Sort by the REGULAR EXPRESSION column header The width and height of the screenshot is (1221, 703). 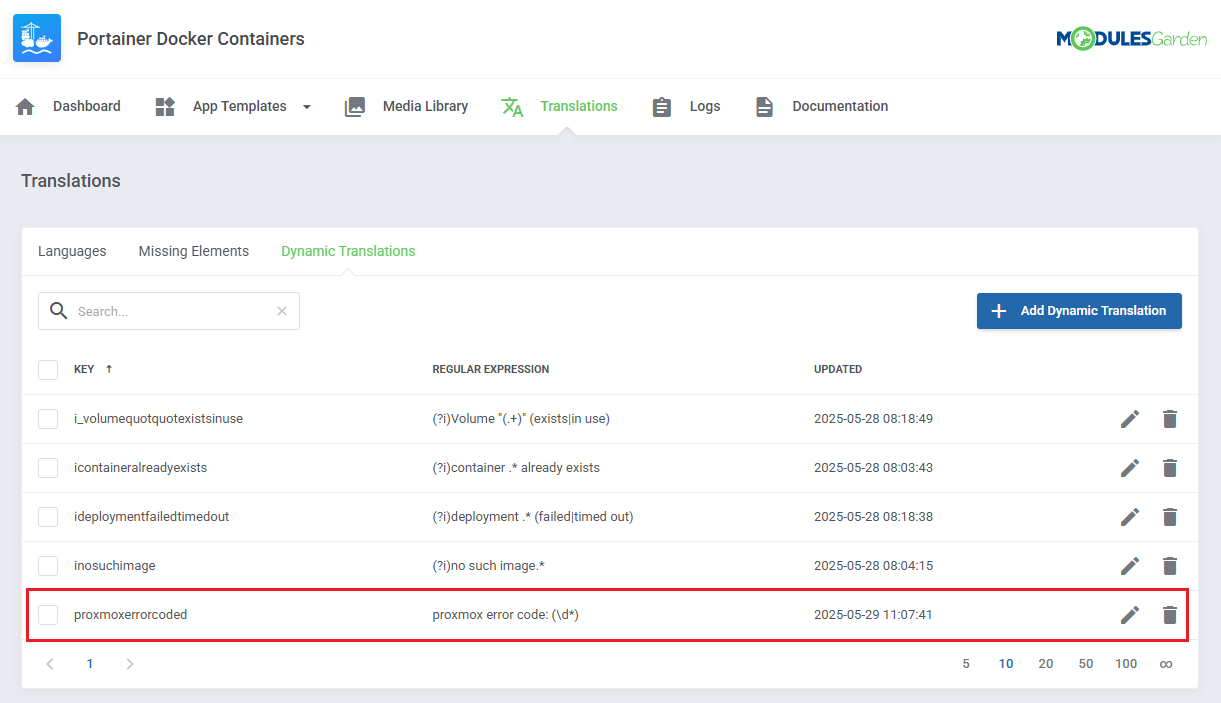(x=491, y=369)
